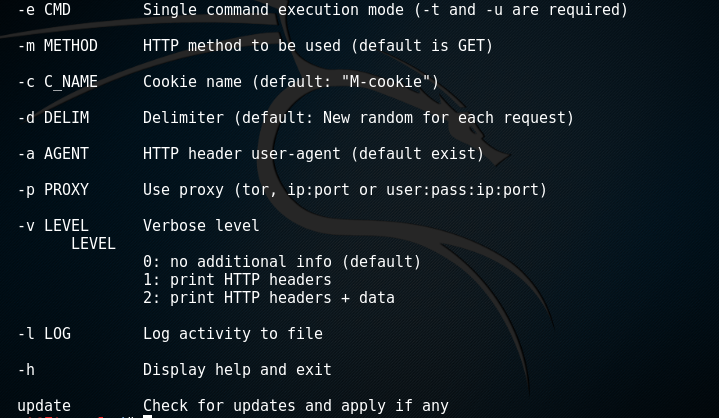The height and width of the screenshot is (418, 719).
Task: Click the terminal cursor block at prompt
Action: (147, 416)
